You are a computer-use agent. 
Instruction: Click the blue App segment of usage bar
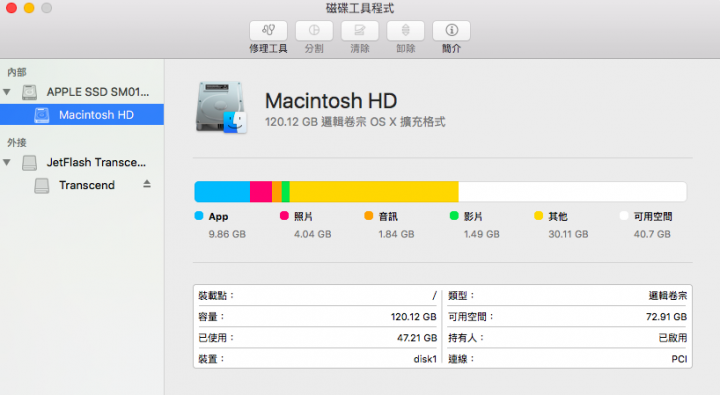point(222,192)
